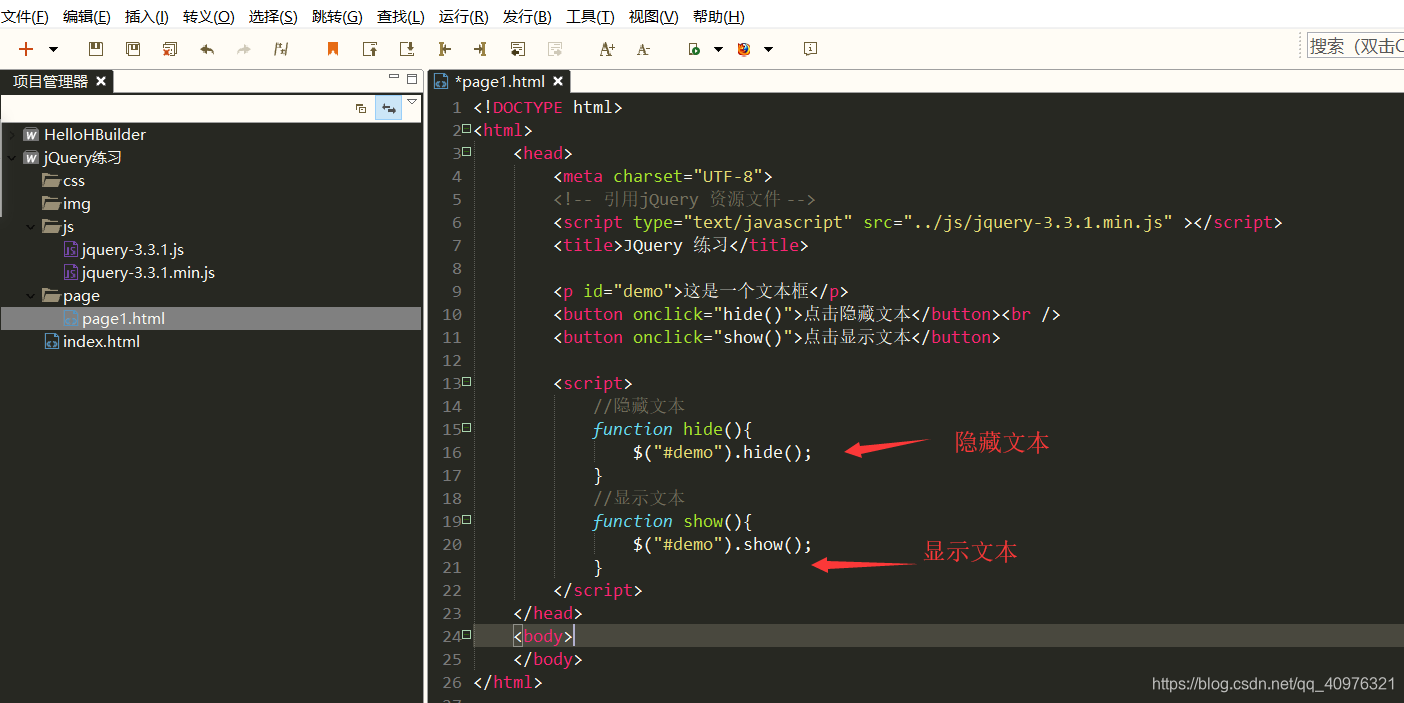Click the back-to-last-edit toolbar icon
Screen dimensions: 1404x703
point(518,49)
